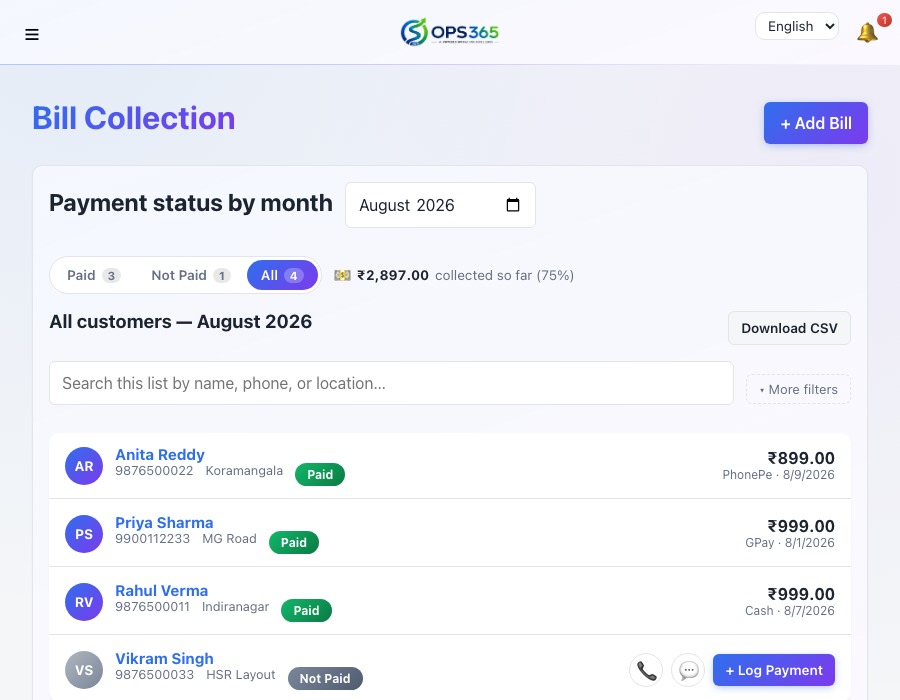Download the CSV file
The height and width of the screenshot is (700, 900).
tap(789, 328)
